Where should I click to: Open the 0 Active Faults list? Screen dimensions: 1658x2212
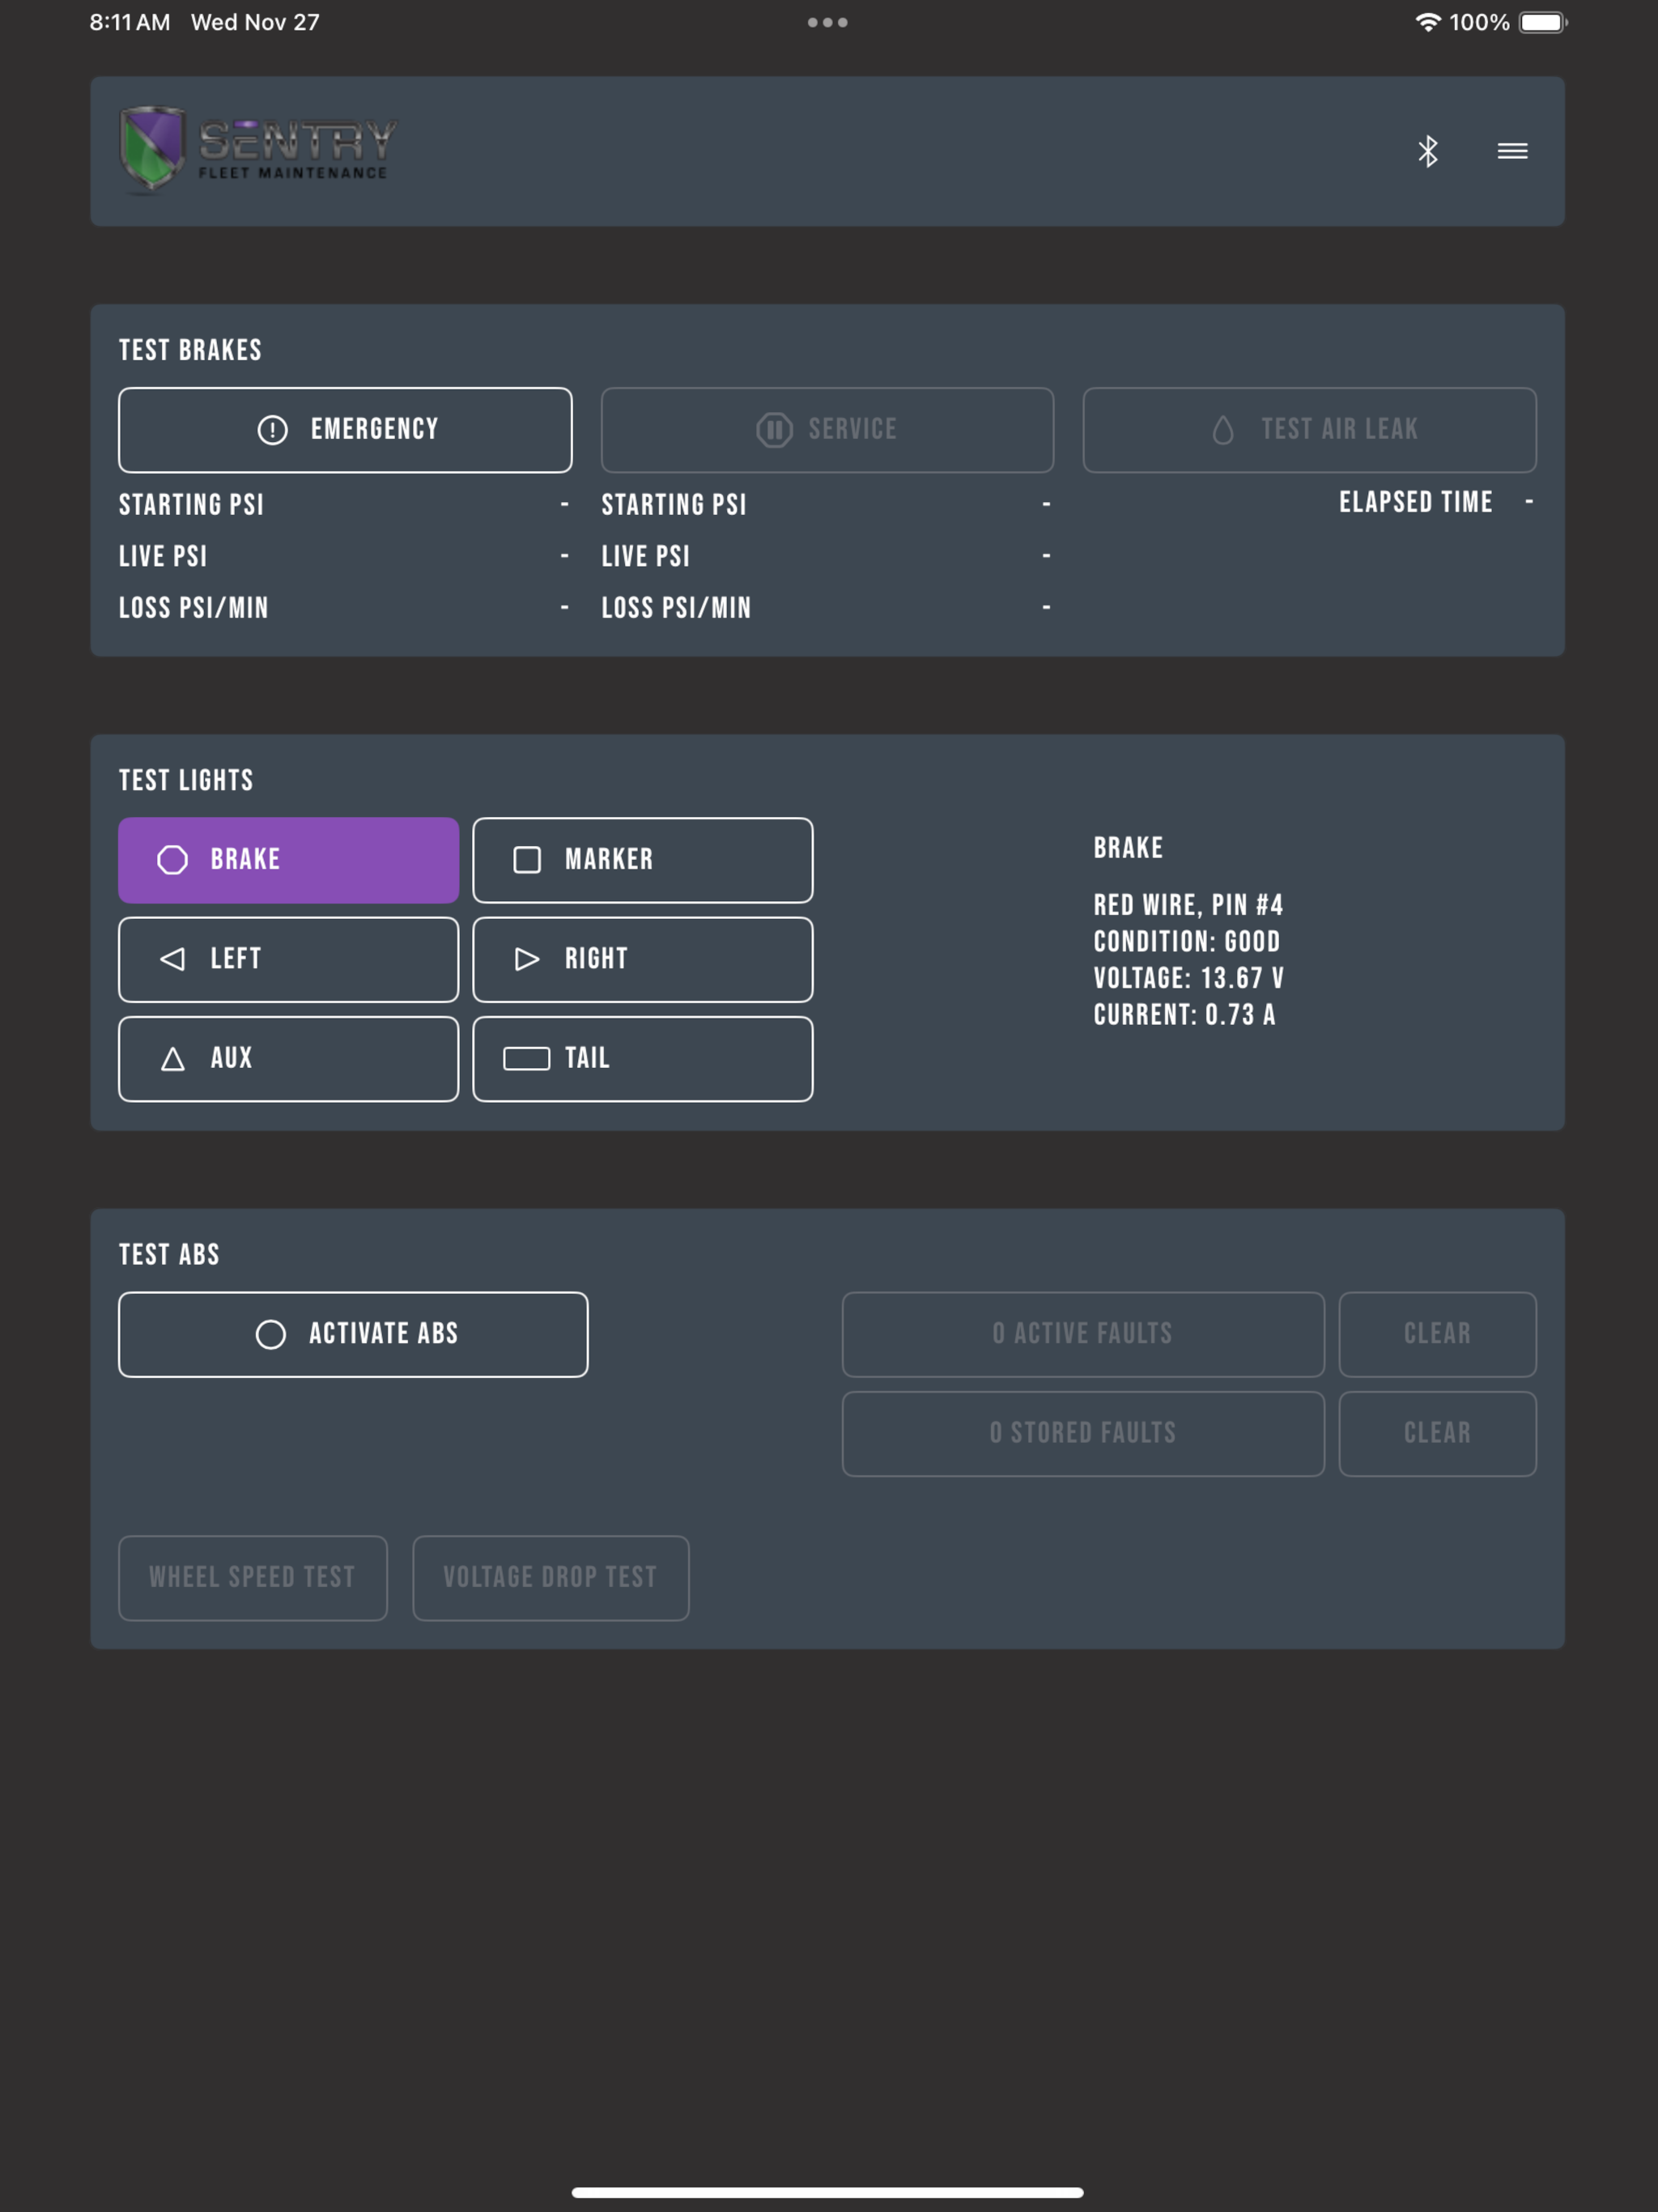click(1083, 1334)
